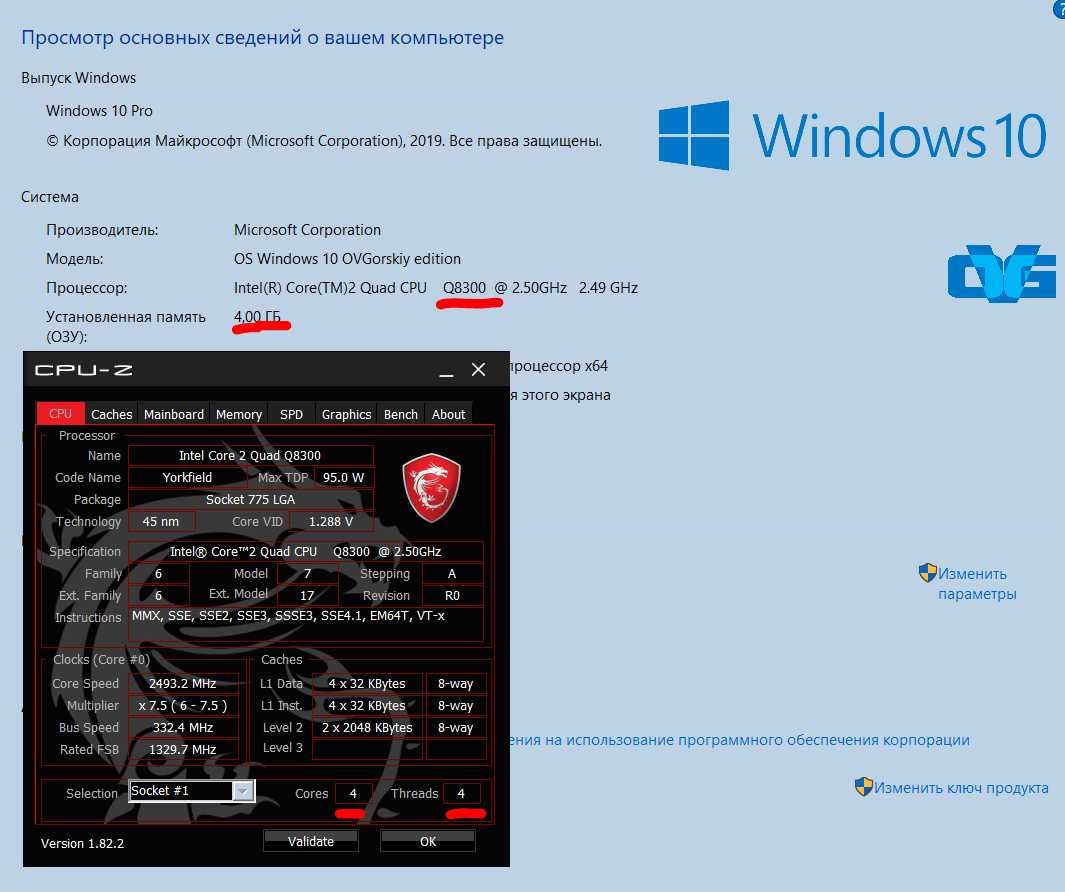Click the 'Windows 10 Pro' edition text
Screen dimensions: 1065x892
[99, 111]
